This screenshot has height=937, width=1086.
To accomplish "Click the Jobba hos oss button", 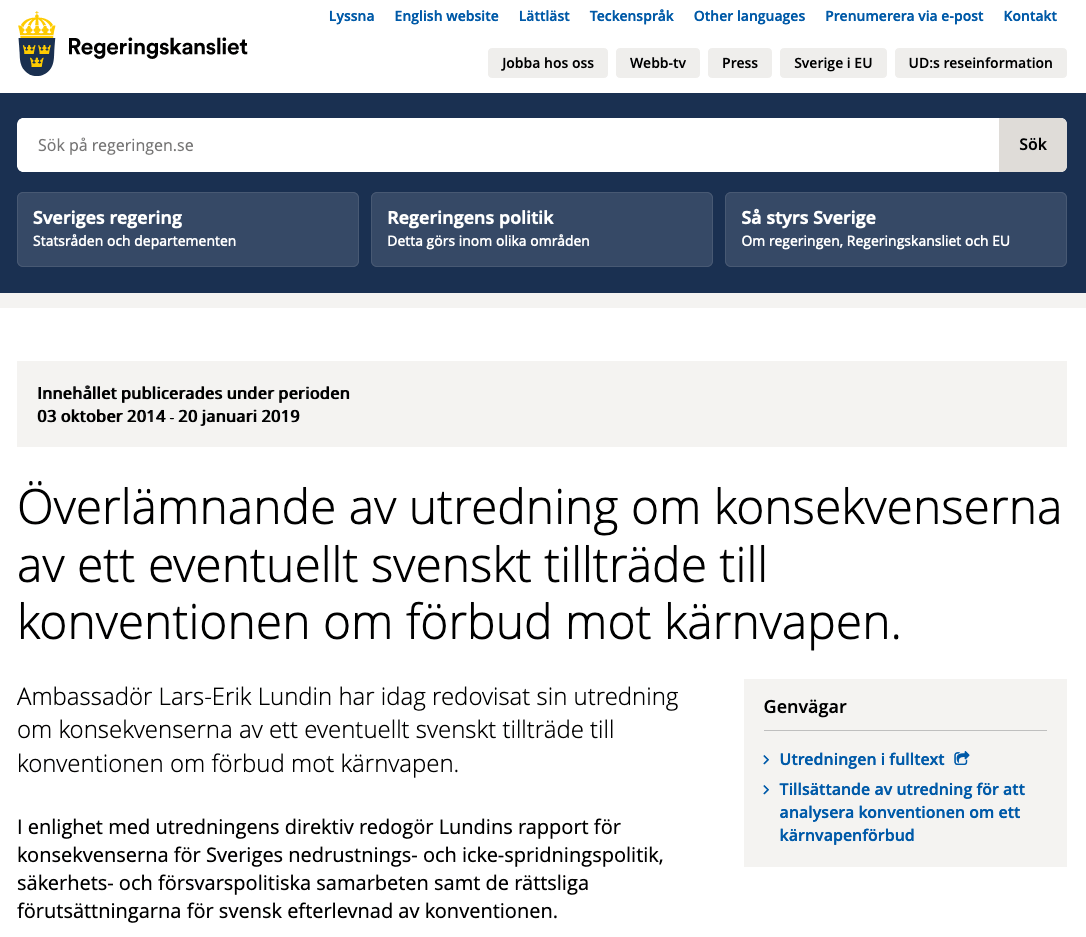I will coord(547,63).
